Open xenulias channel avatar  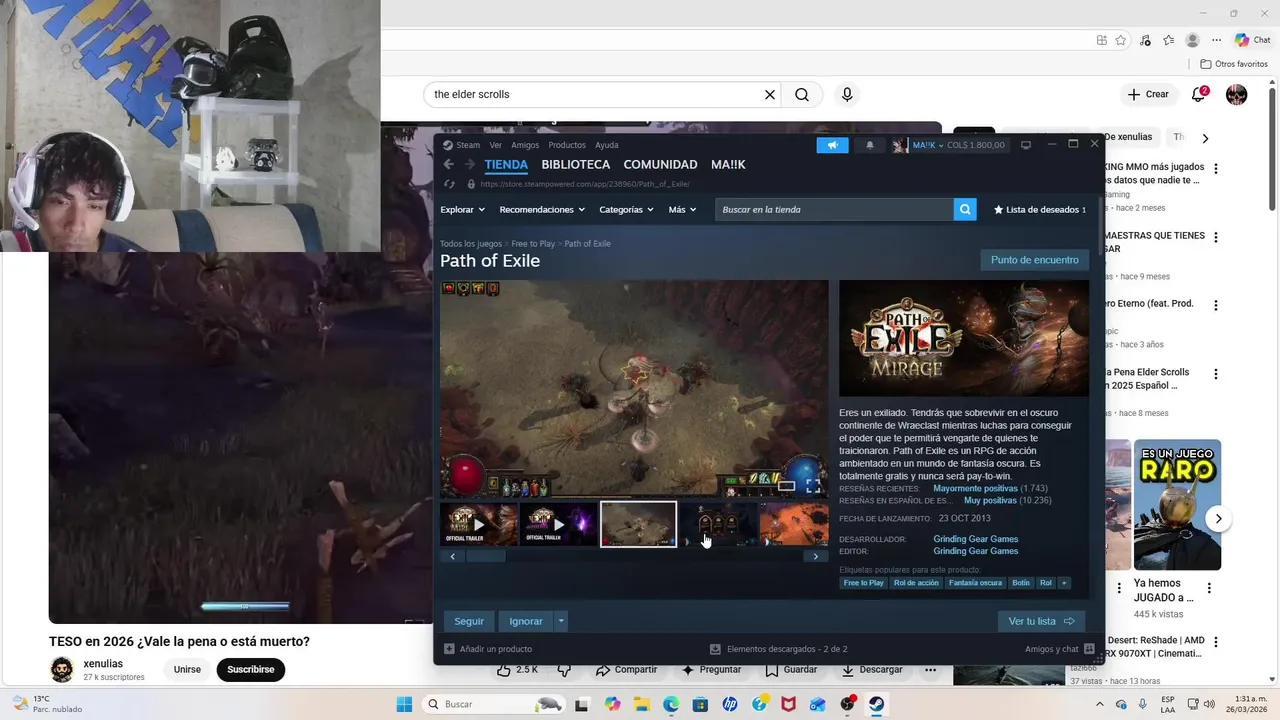pos(62,669)
